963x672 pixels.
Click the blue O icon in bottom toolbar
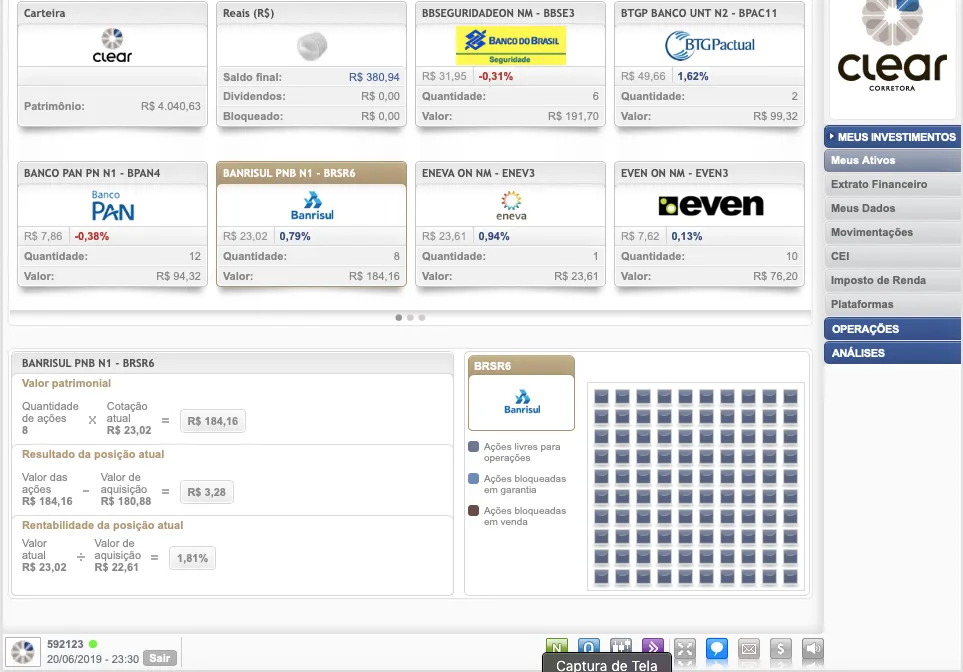589,648
